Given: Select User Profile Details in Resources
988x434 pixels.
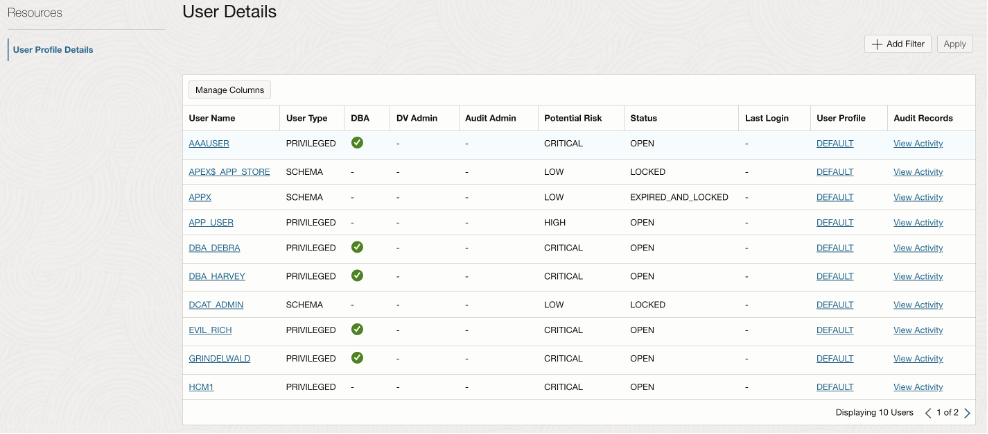Looking at the screenshot, I should point(53,50).
